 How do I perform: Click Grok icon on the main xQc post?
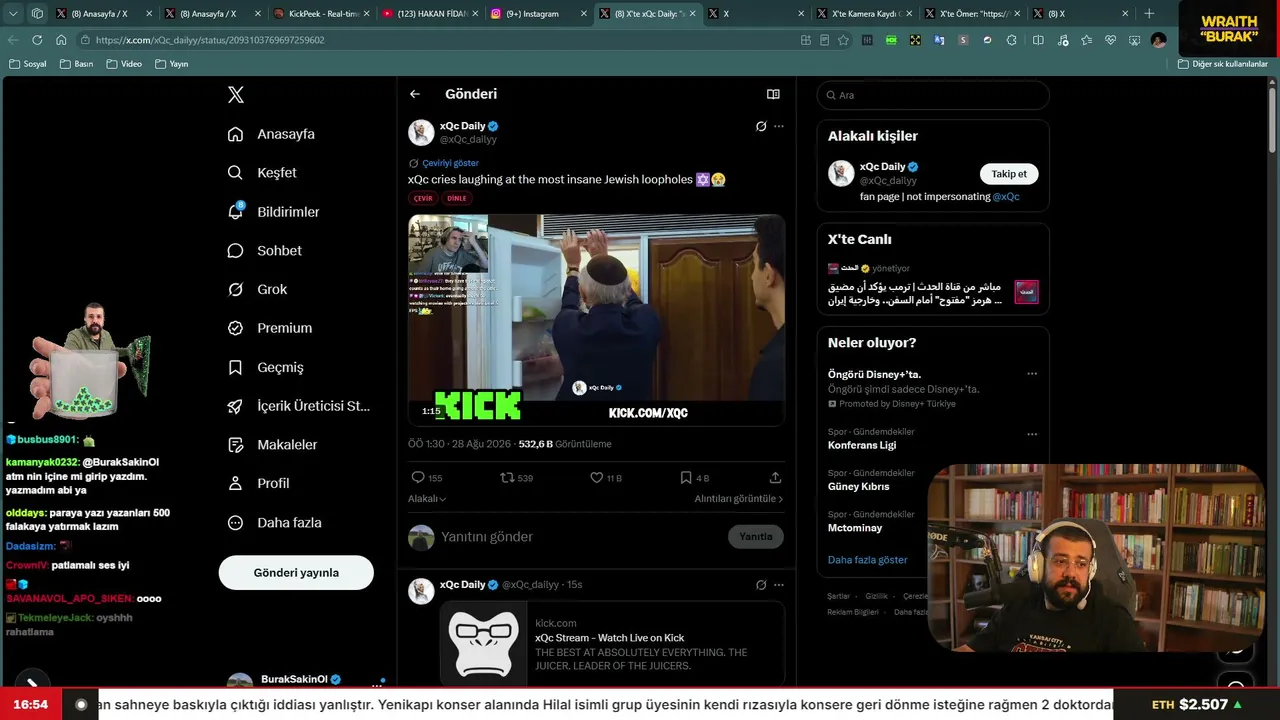click(761, 127)
